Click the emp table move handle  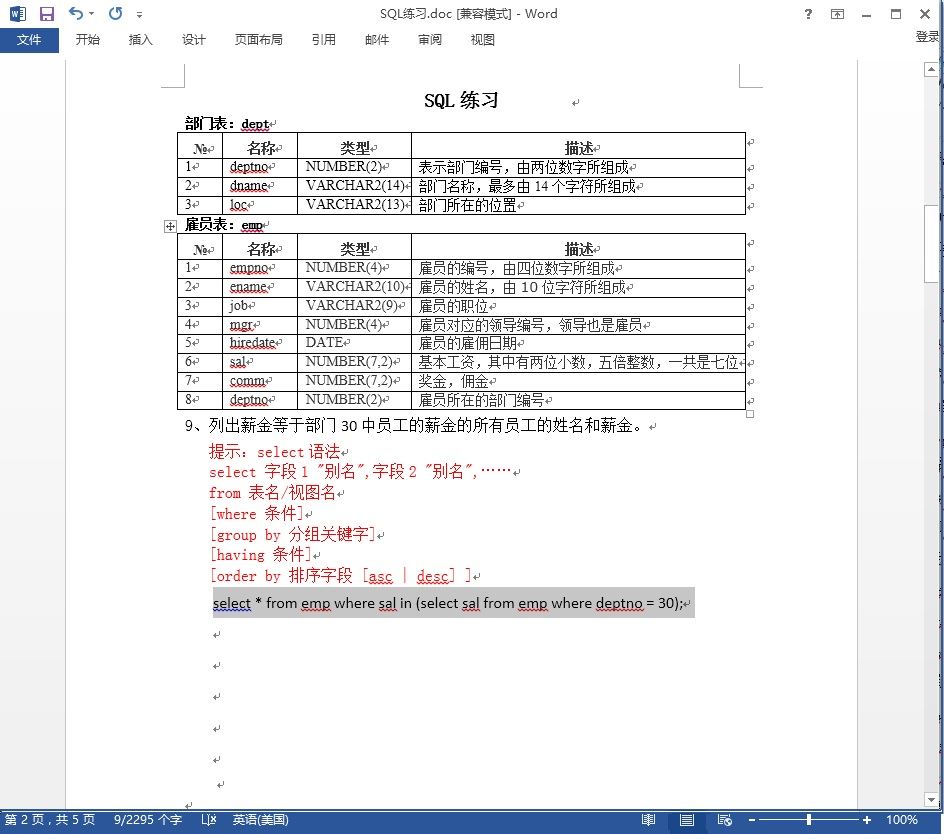pyautogui.click(x=170, y=226)
